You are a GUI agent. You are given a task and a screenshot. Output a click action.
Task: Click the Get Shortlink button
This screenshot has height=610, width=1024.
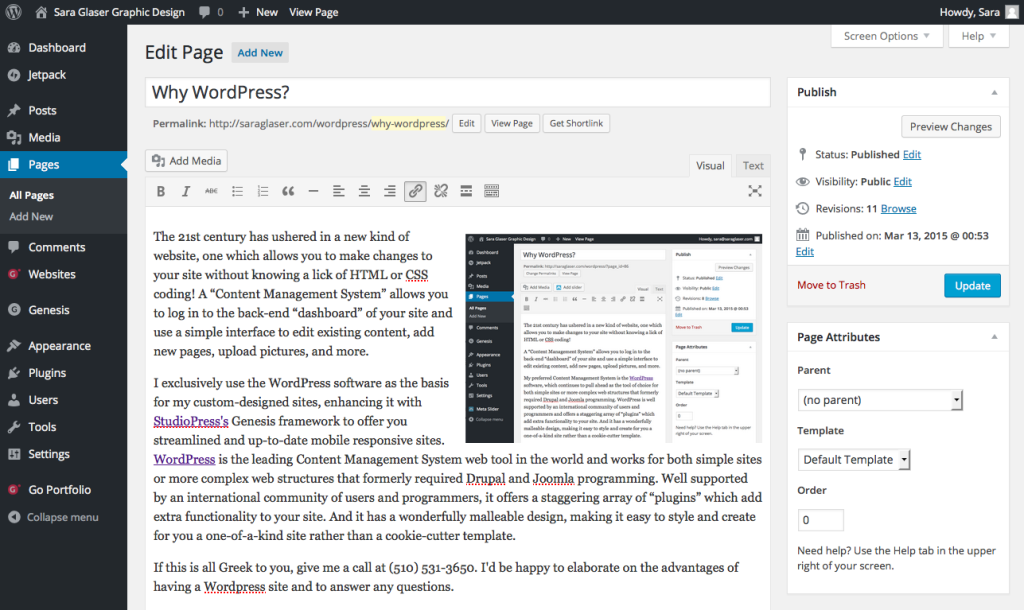576,123
